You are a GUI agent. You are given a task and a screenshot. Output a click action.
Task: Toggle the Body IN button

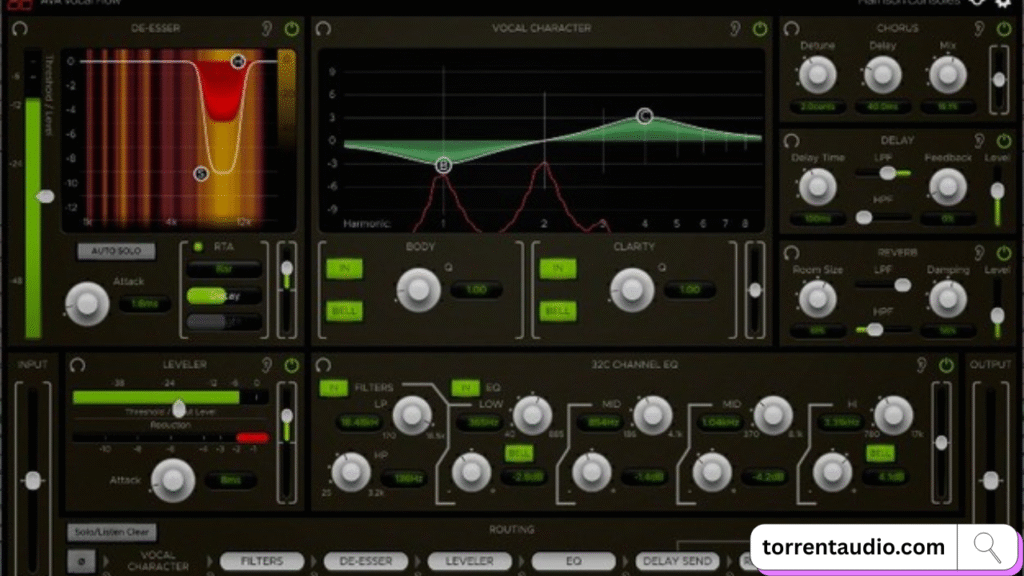click(x=344, y=268)
